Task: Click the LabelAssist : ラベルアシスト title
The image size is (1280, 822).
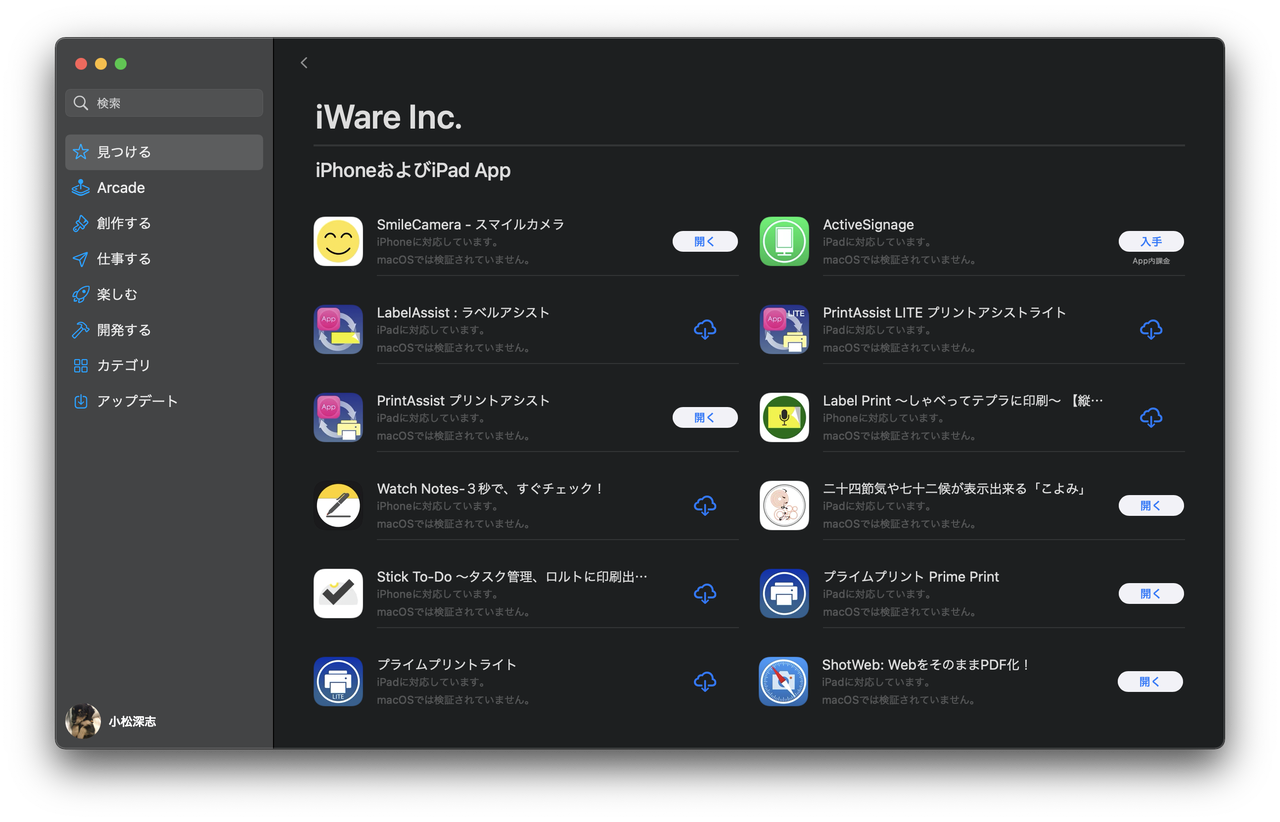Action: pos(463,312)
